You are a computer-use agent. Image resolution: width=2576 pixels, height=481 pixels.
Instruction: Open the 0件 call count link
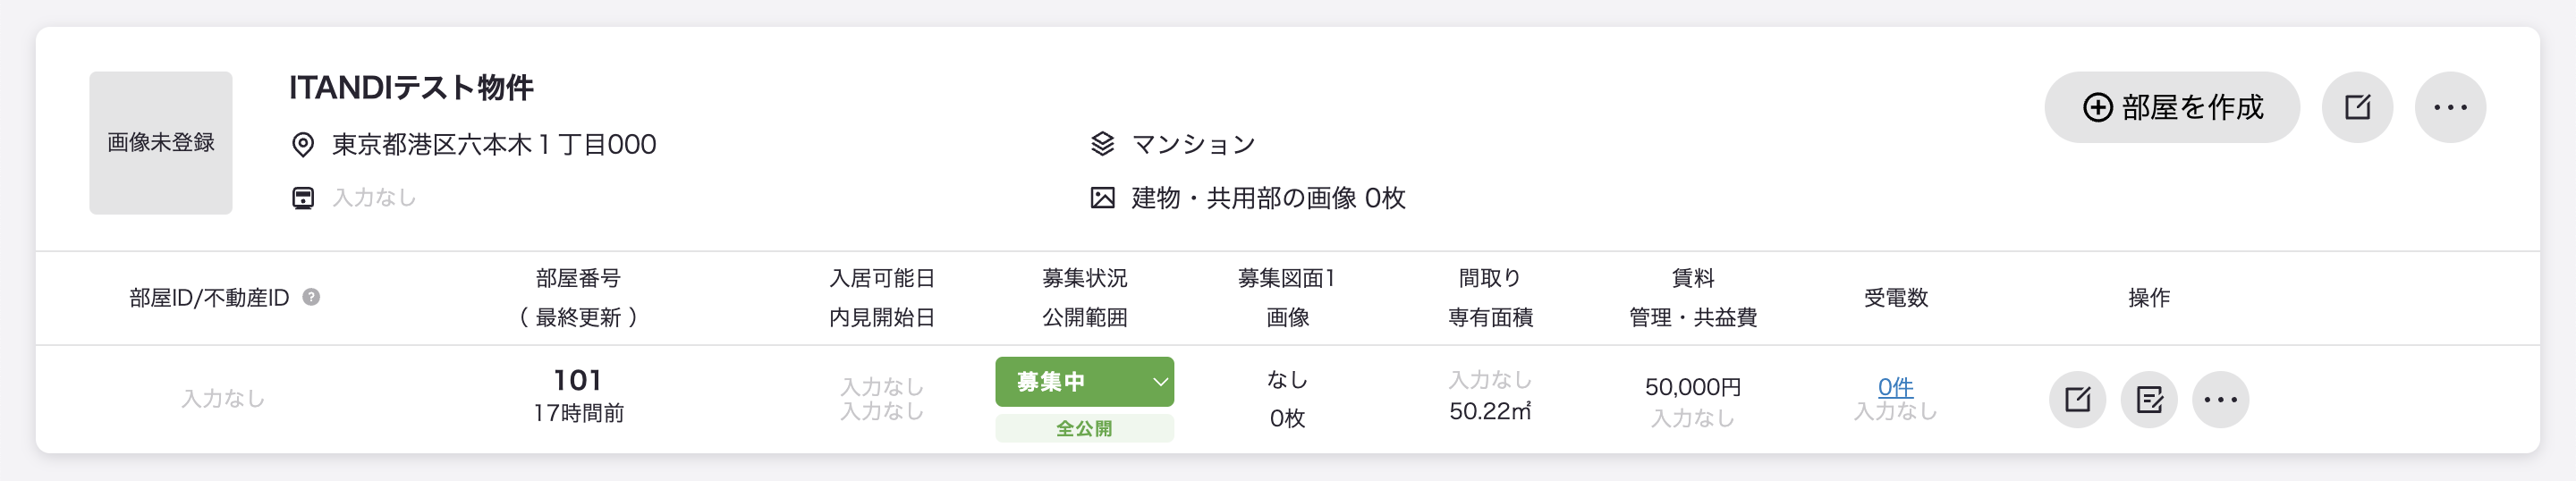tap(1895, 386)
